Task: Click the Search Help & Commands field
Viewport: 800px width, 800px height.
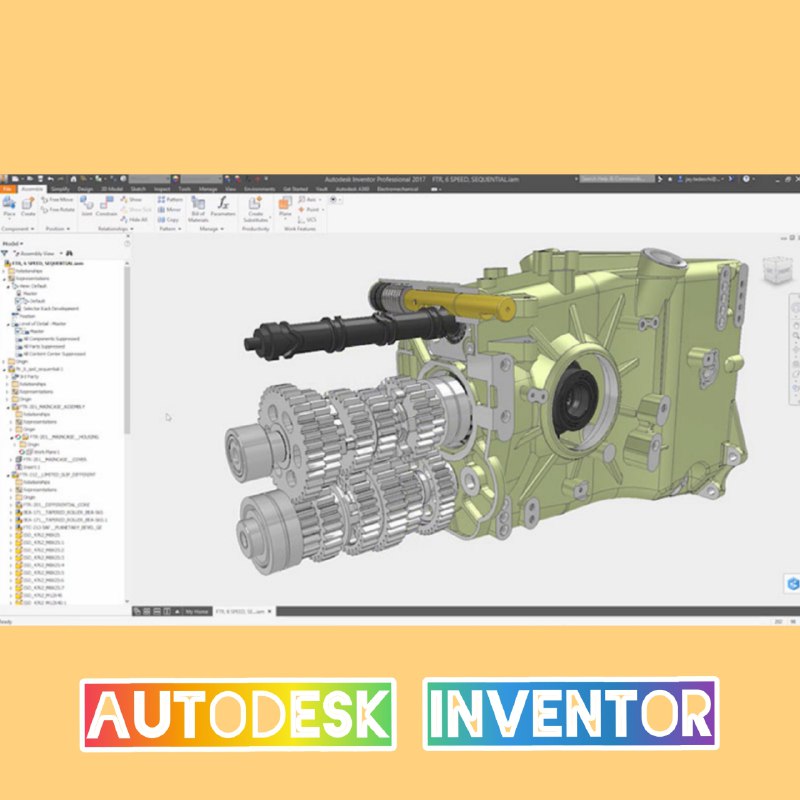Action: pos(617,179)
